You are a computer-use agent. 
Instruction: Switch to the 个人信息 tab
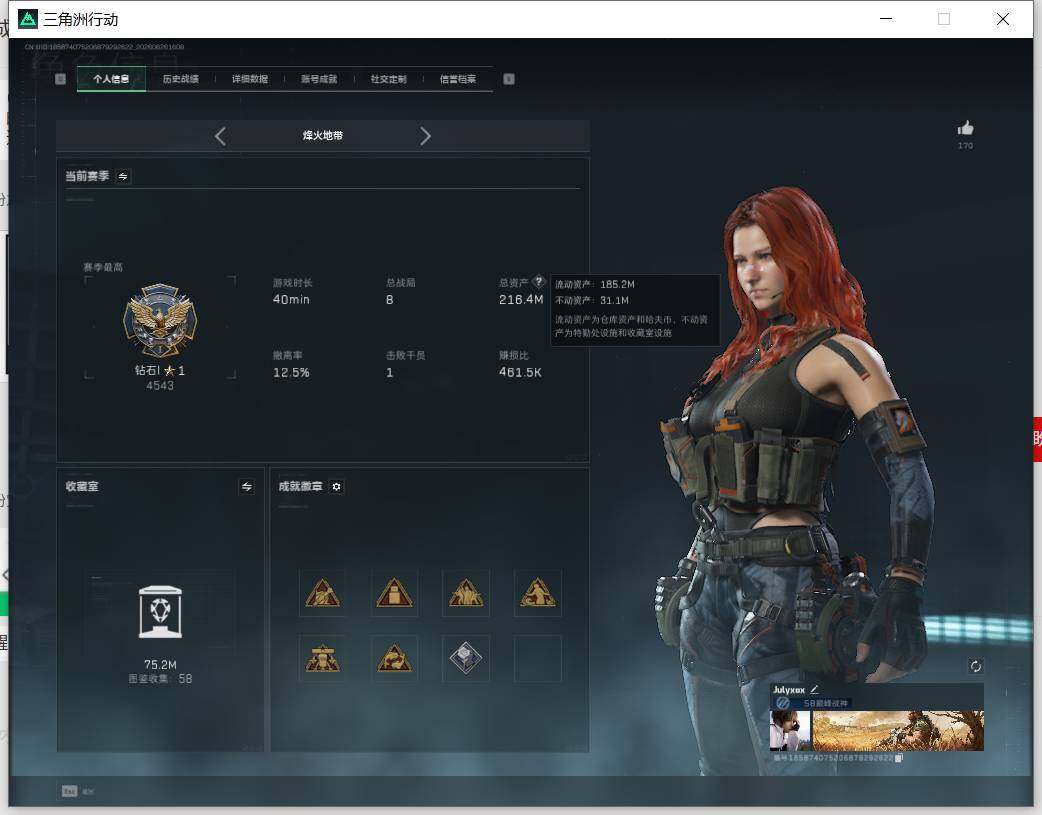[111, 79]
